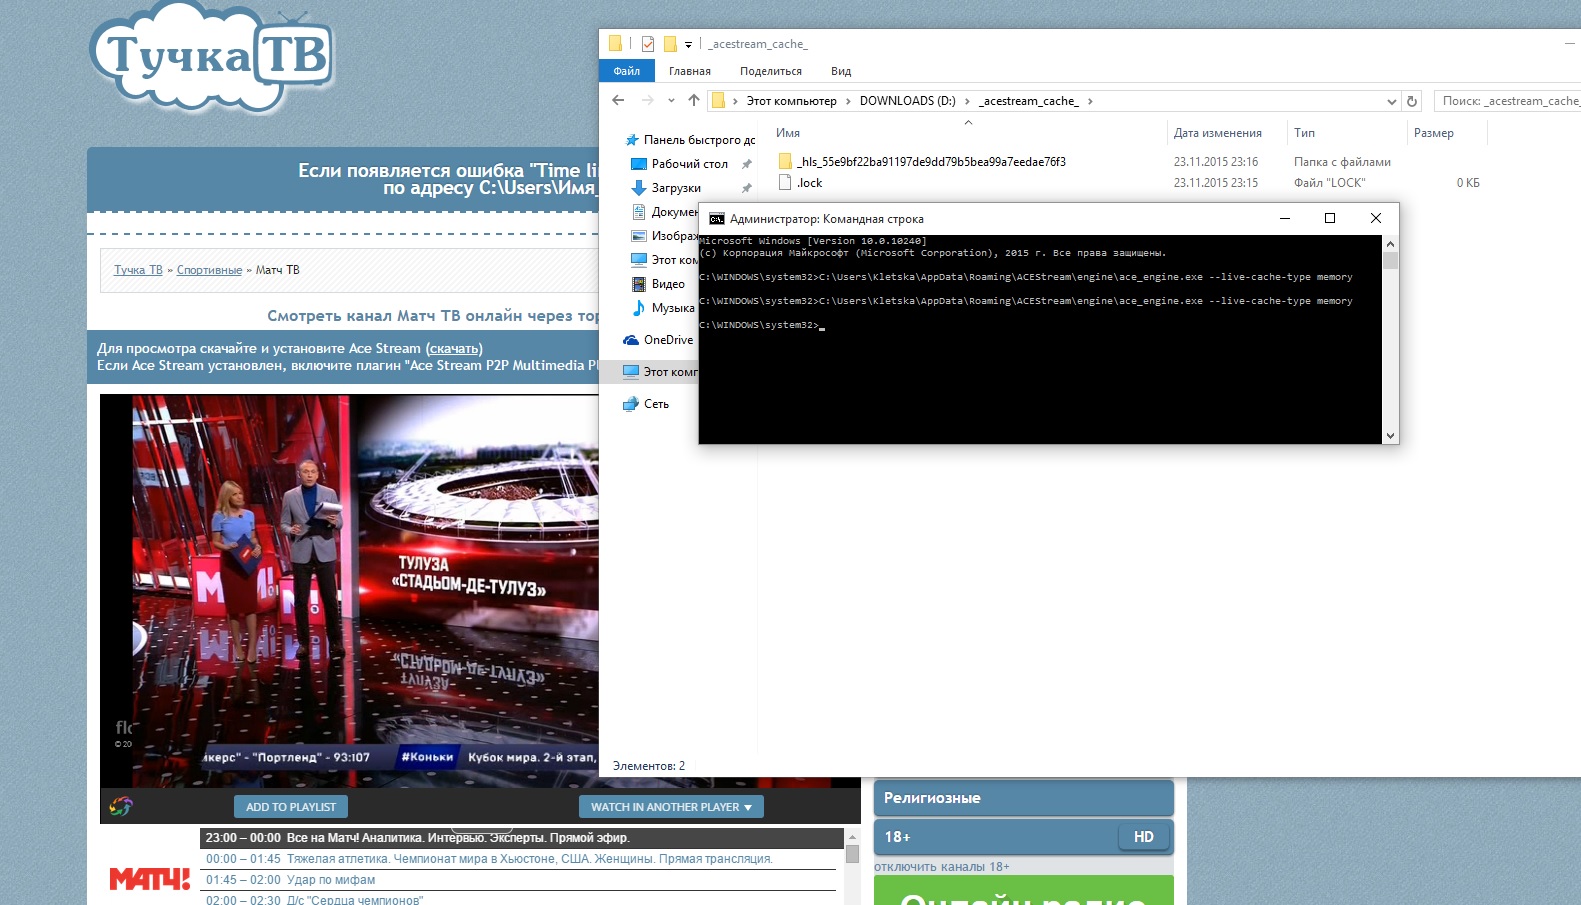Screen dimensions: 1581x905
Task: Open the Quick Access Toolbar customize dropdown
Action: click(x=688, y=45)
